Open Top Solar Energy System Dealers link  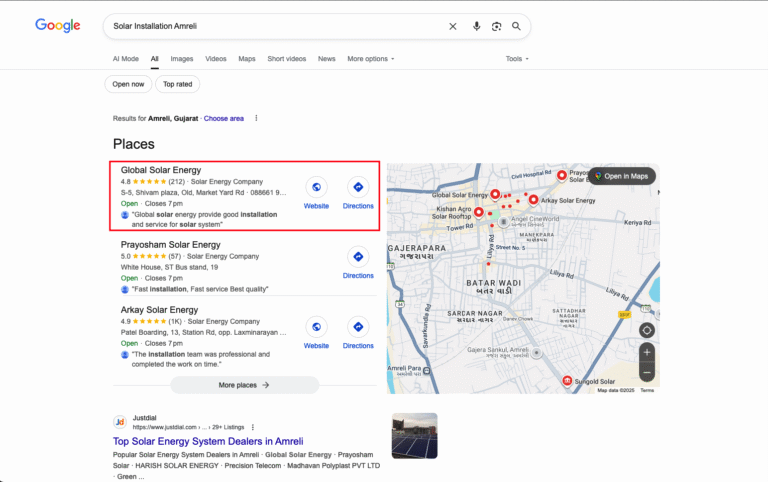click(208, 441)
